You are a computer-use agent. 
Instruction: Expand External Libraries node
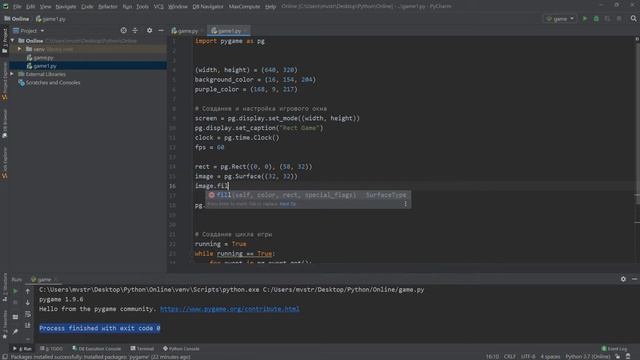12,74
